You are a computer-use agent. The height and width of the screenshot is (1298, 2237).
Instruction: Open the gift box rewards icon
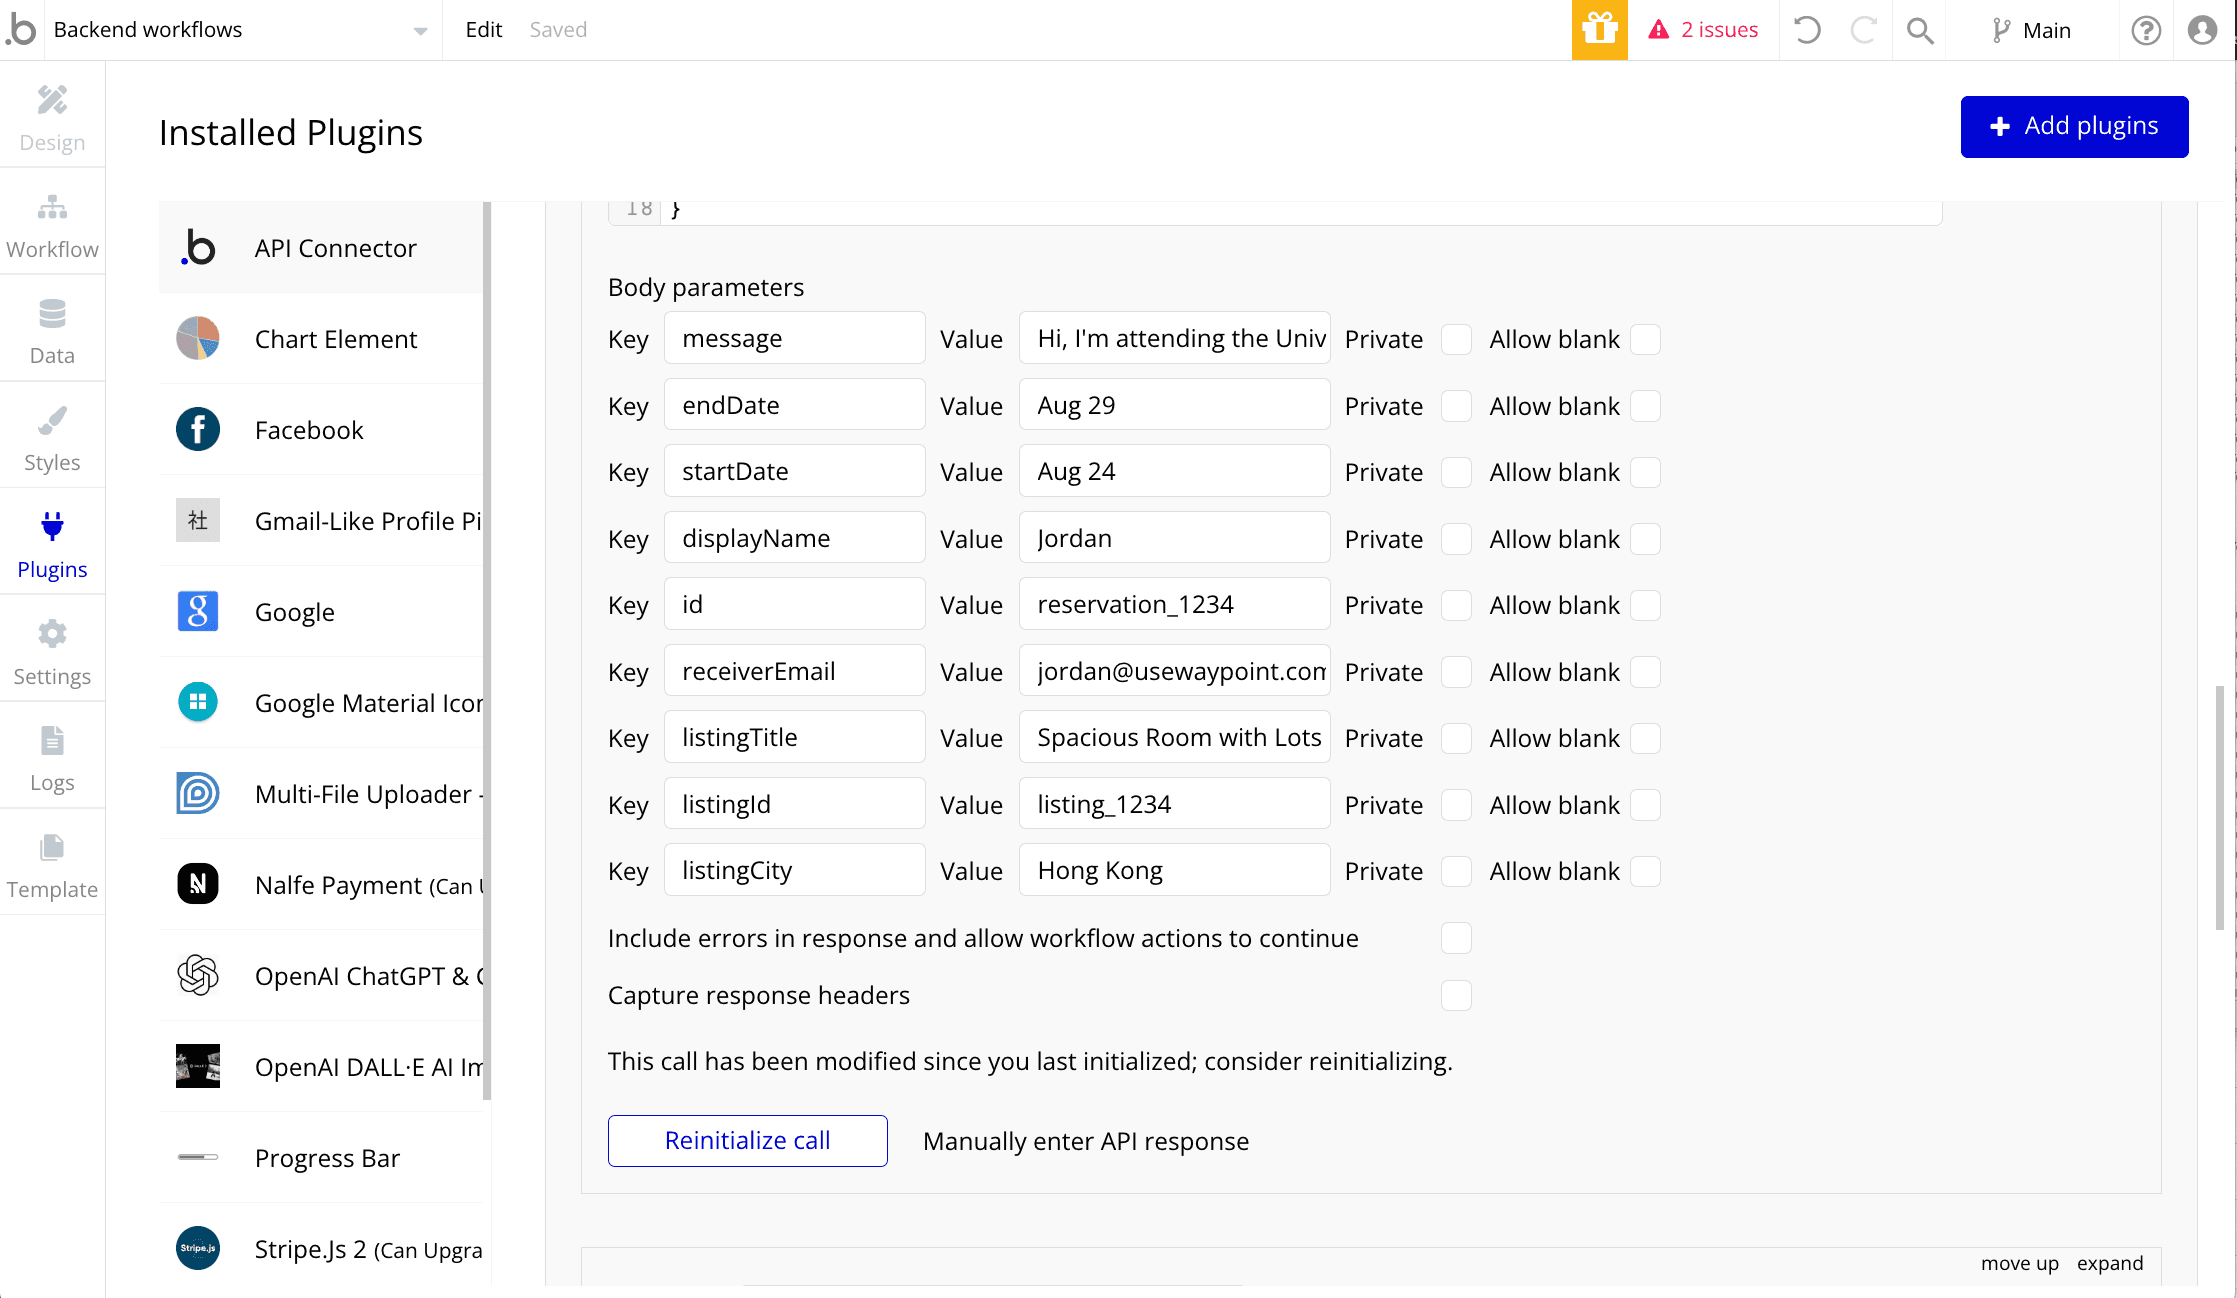tap(1599, 30)
